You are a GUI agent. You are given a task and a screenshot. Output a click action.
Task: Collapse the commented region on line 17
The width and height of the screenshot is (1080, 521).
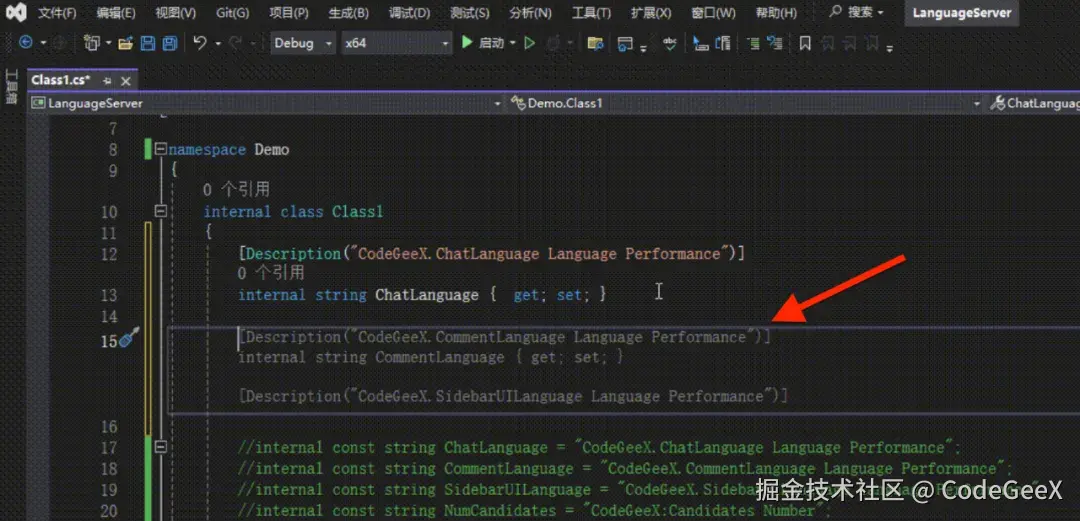(x=160, y=447)
